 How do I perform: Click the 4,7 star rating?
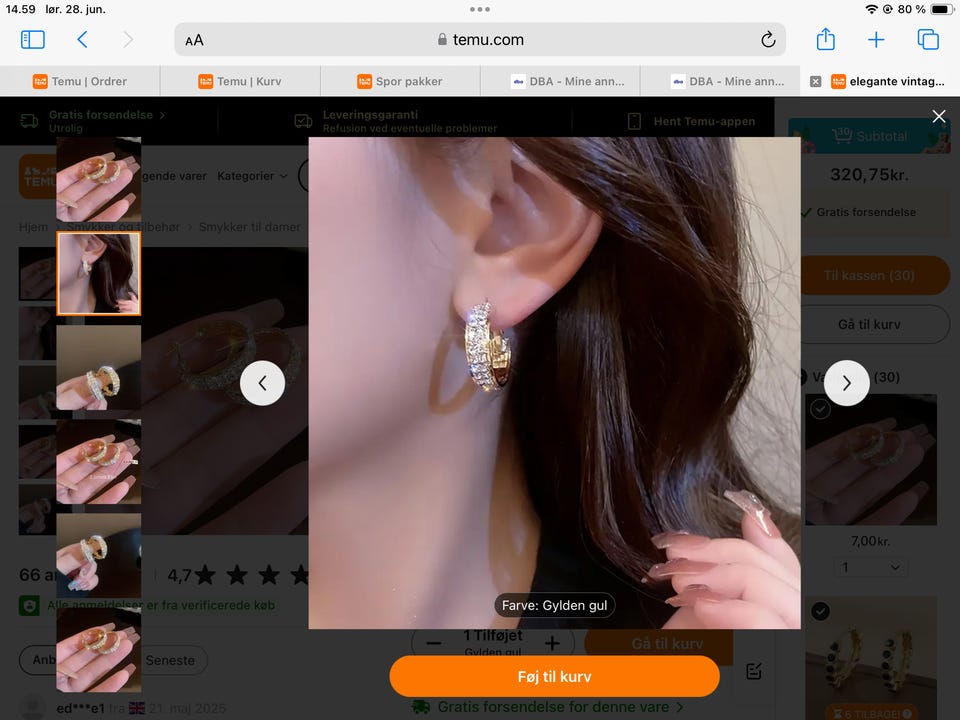pyautogui.click(x=180, y=576)
